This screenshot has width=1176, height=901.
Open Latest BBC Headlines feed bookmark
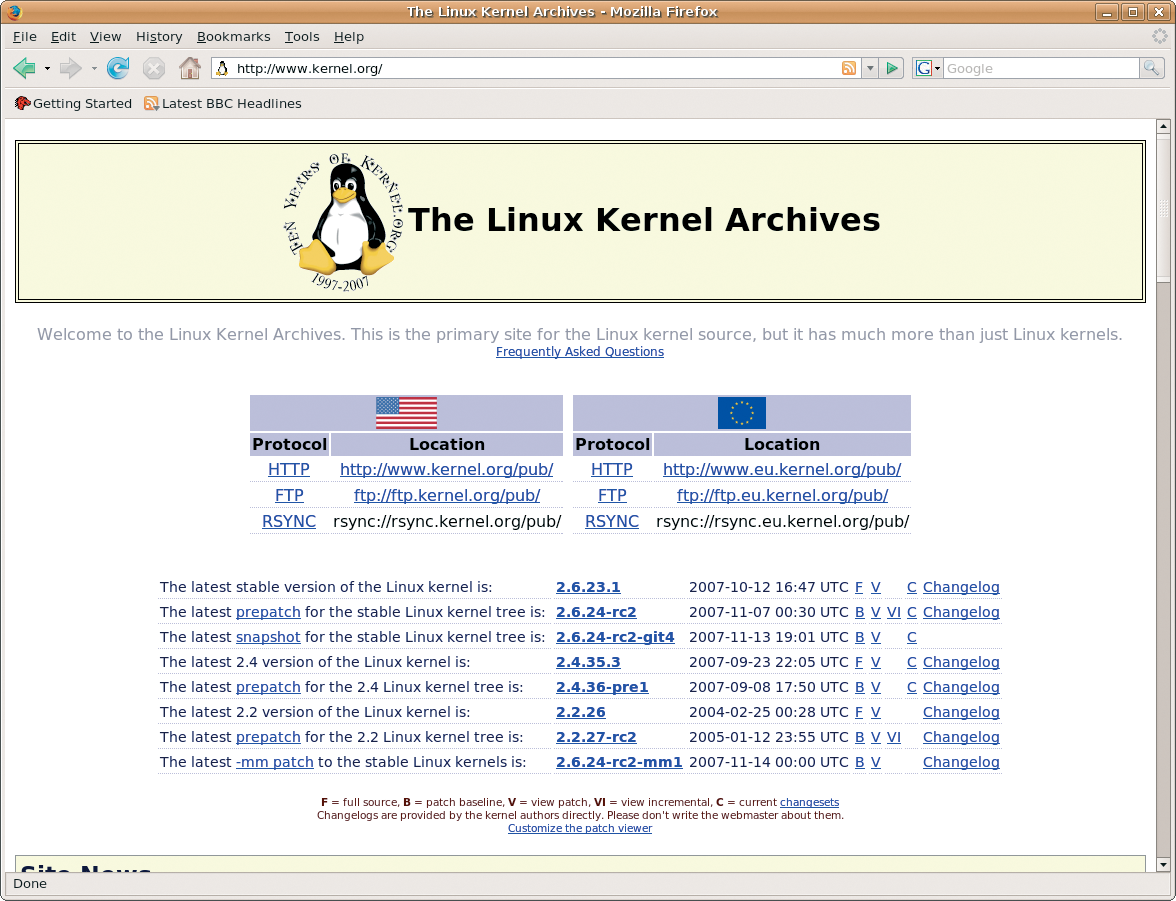(223, 104)
